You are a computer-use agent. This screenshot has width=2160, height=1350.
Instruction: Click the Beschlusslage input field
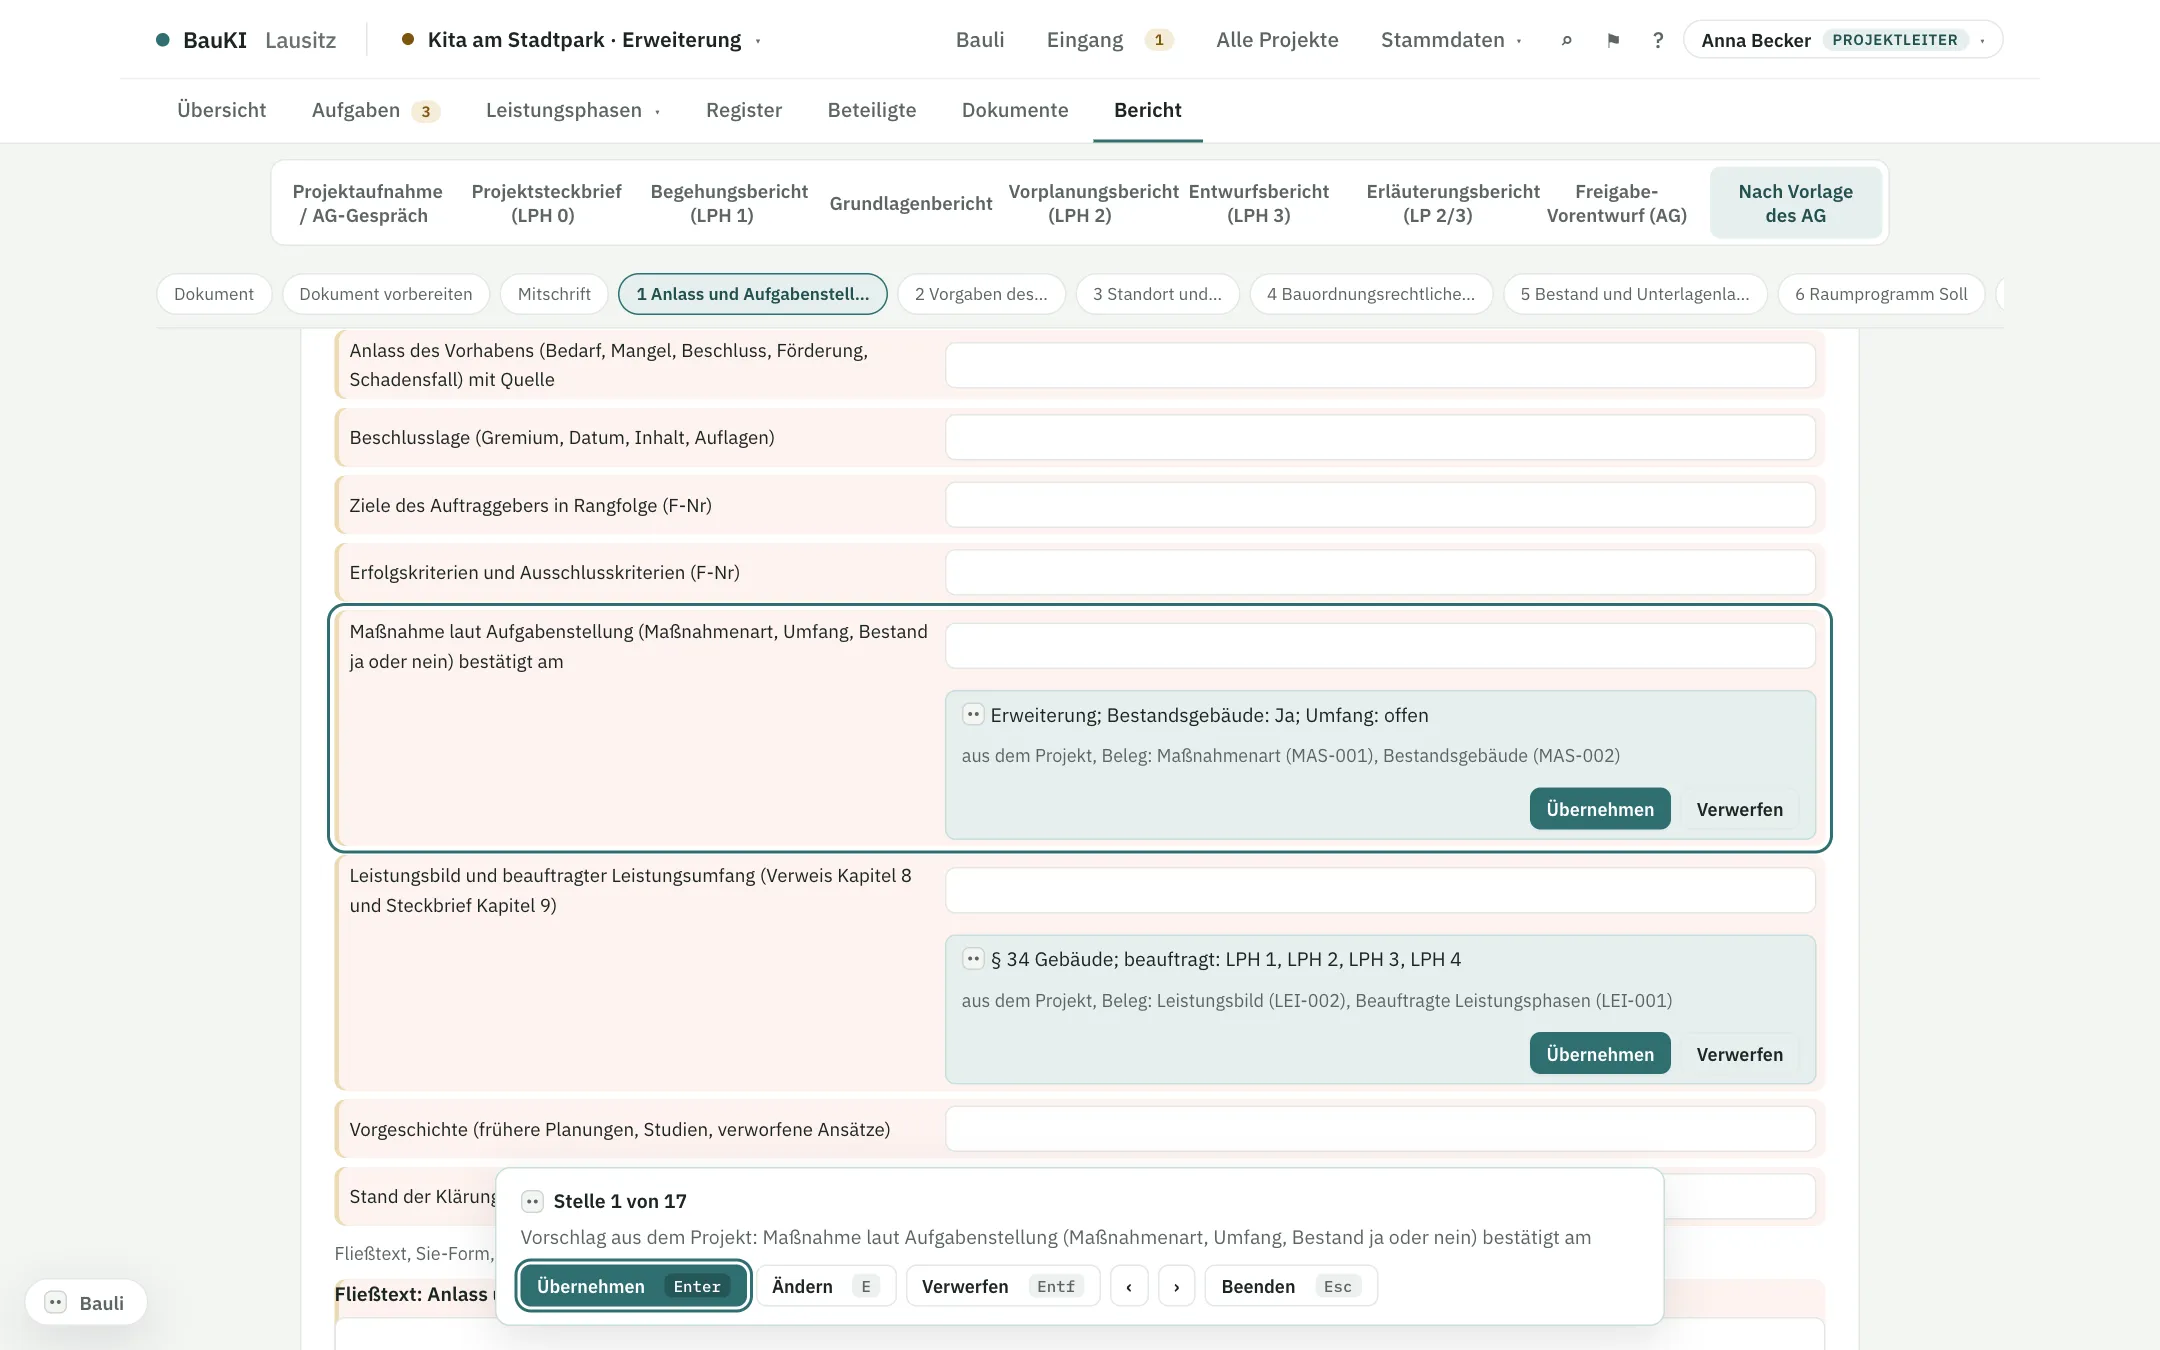[x=1380, y=437]
